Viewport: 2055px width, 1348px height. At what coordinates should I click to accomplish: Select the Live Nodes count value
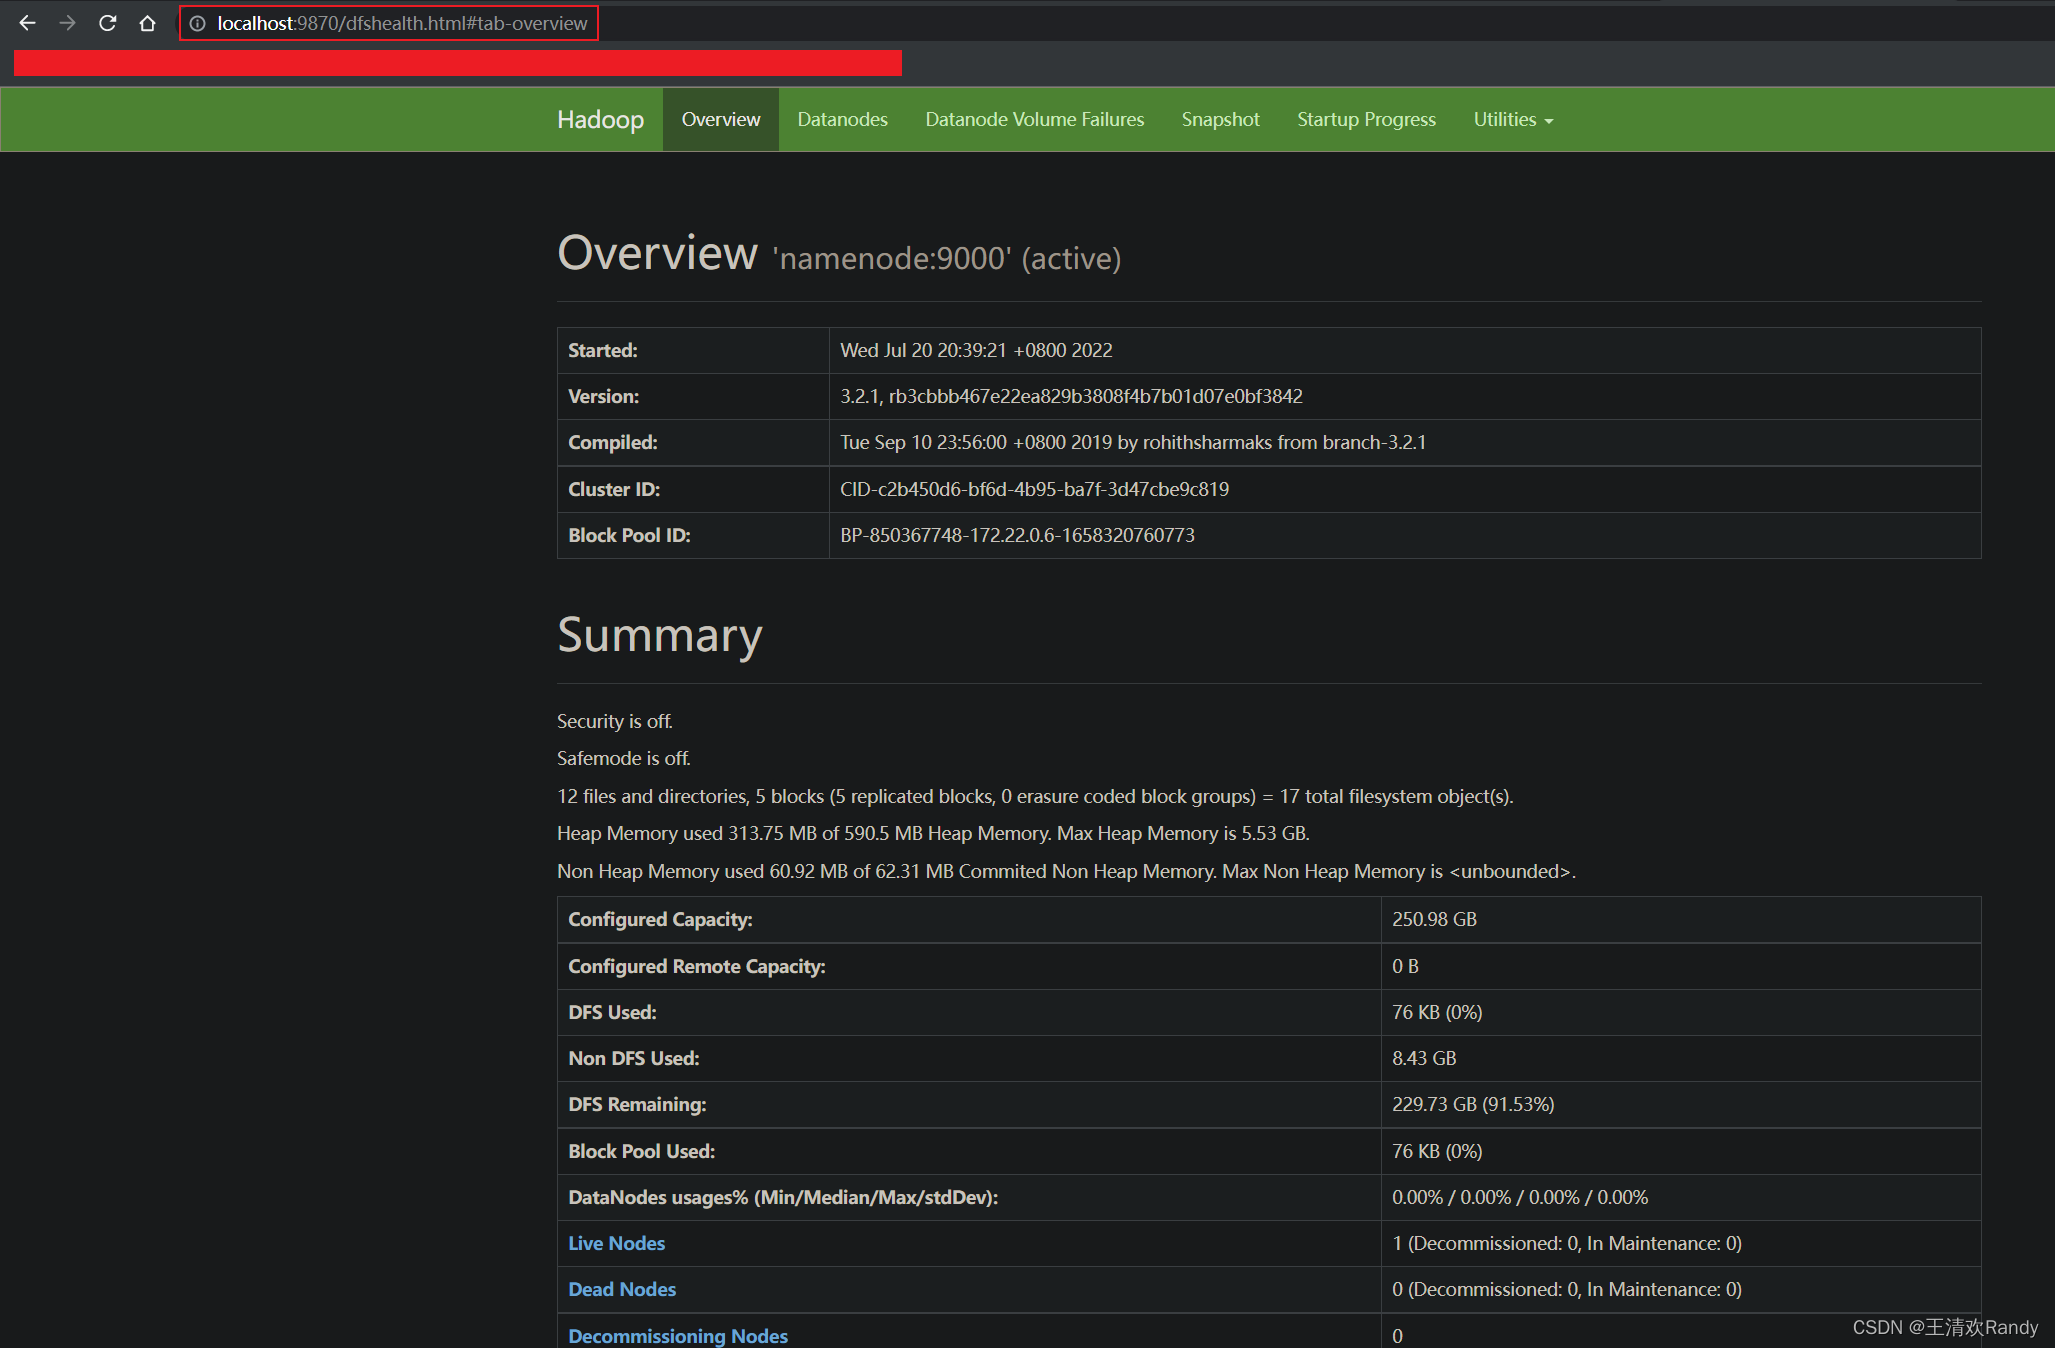[1567, 1243]
